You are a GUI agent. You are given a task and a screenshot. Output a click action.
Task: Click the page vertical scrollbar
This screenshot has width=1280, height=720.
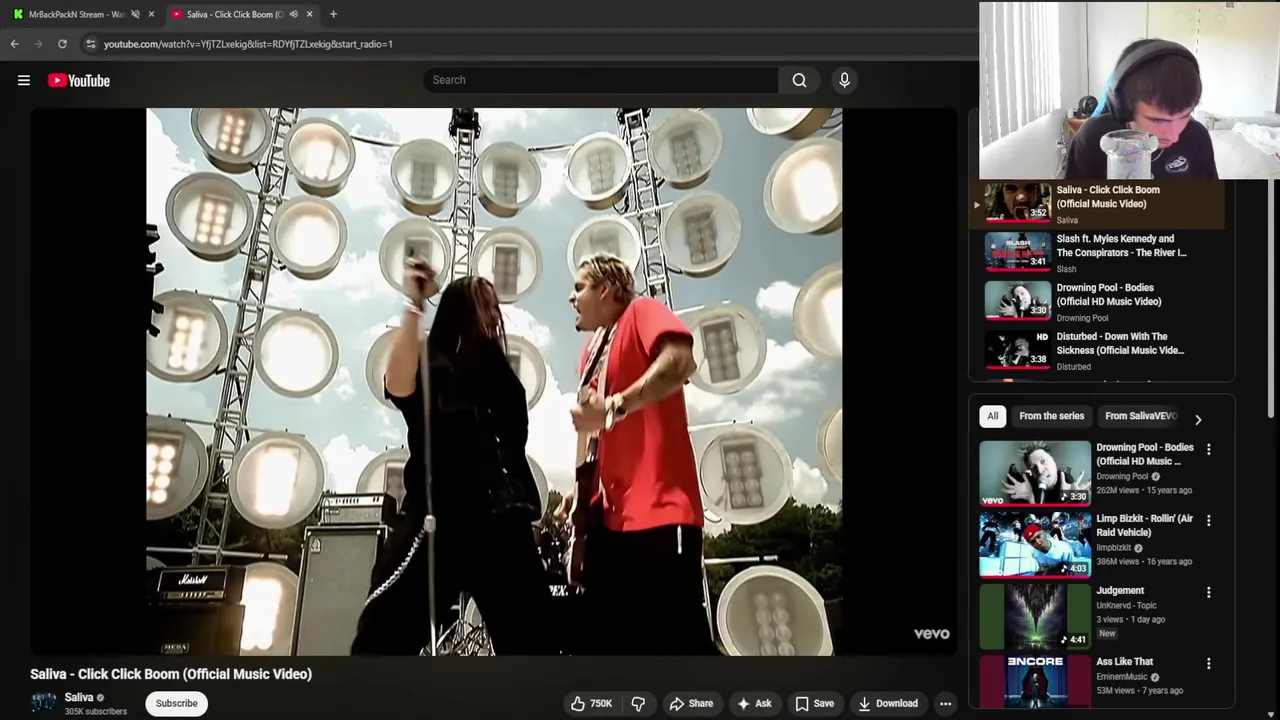(x=1272, y=300)
